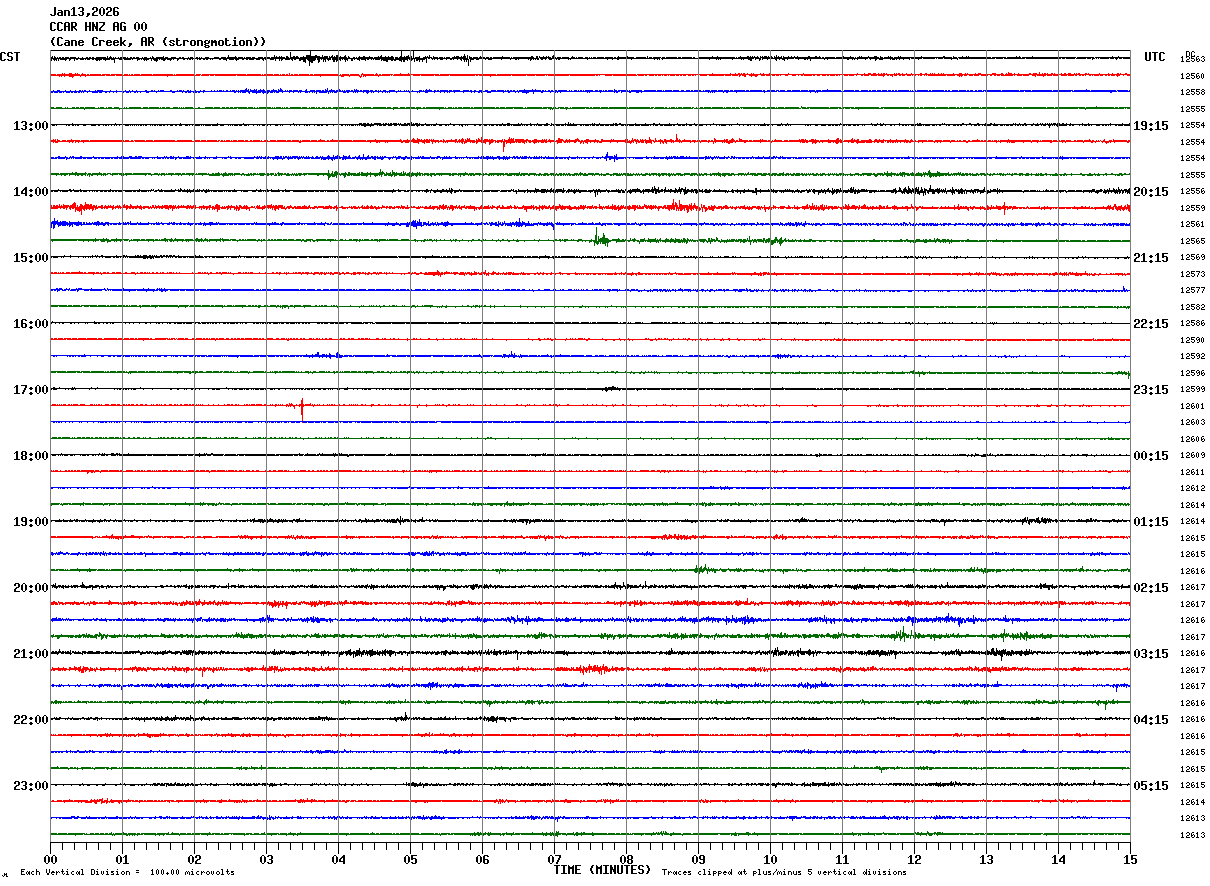Select the 13:00 CST row label

tap(30, 126)
